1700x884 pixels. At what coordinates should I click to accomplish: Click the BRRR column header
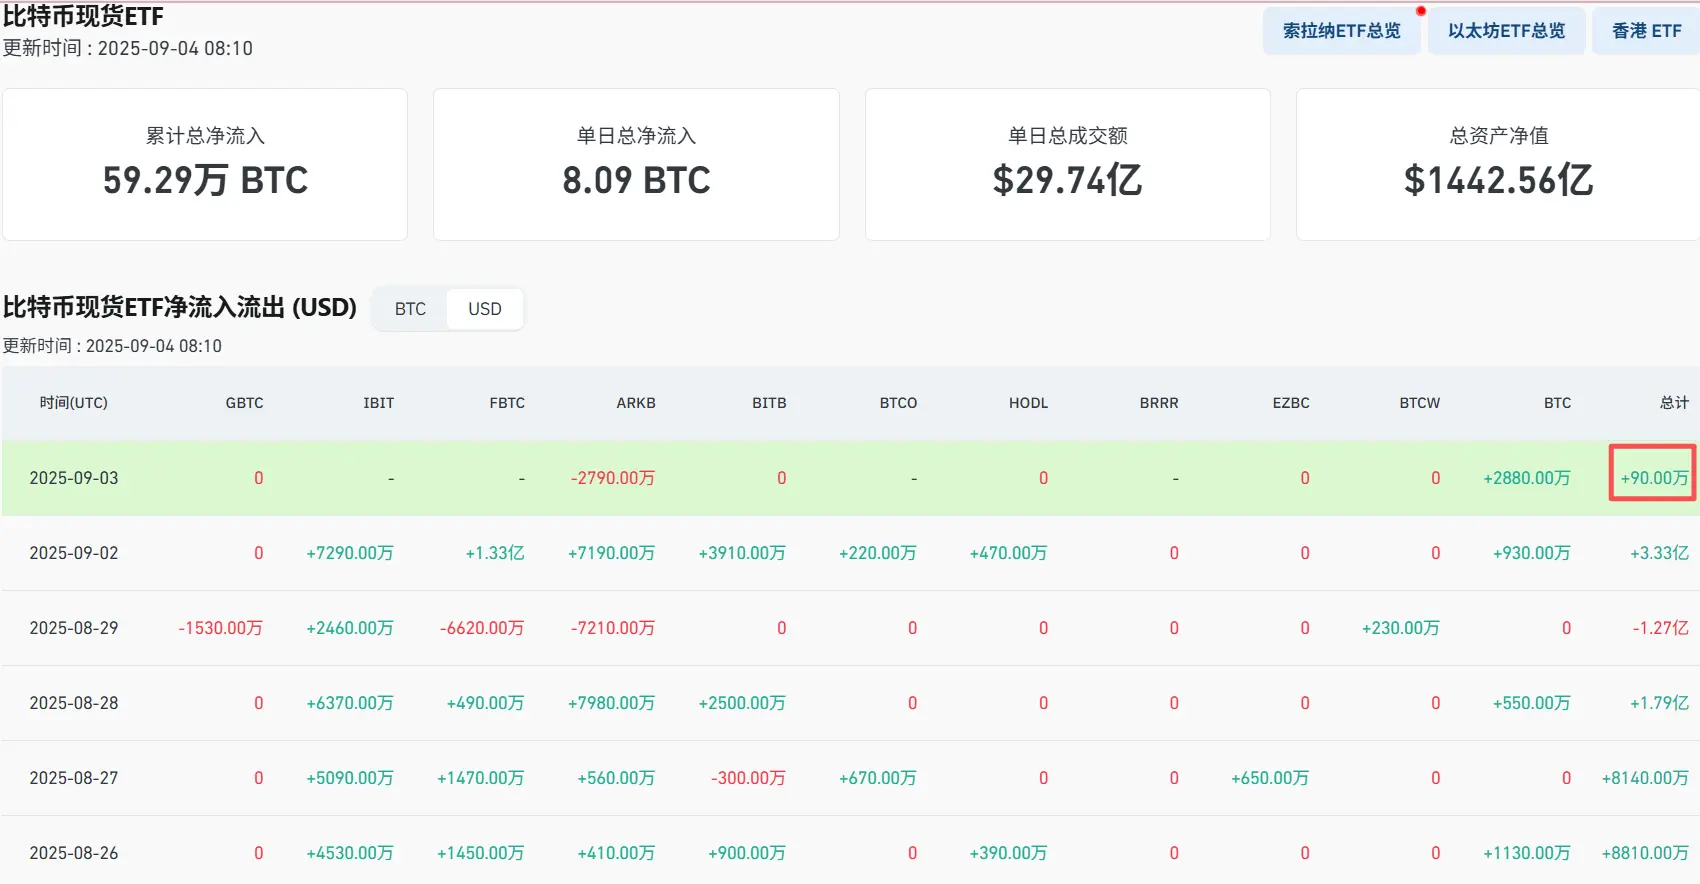pyautogui.click(x=1159, y=403)
